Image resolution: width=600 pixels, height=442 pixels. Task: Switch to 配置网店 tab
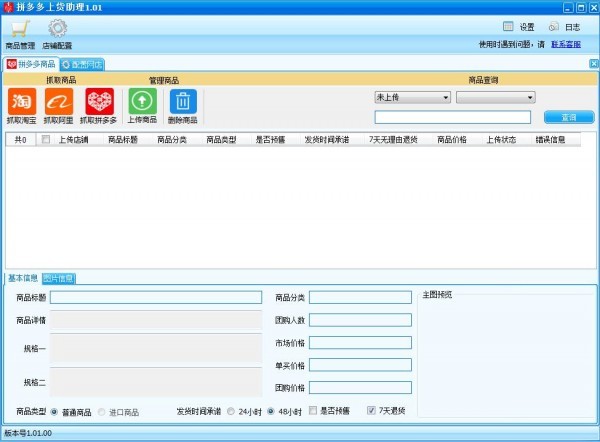pyautogui.click(x=82, y=65)
